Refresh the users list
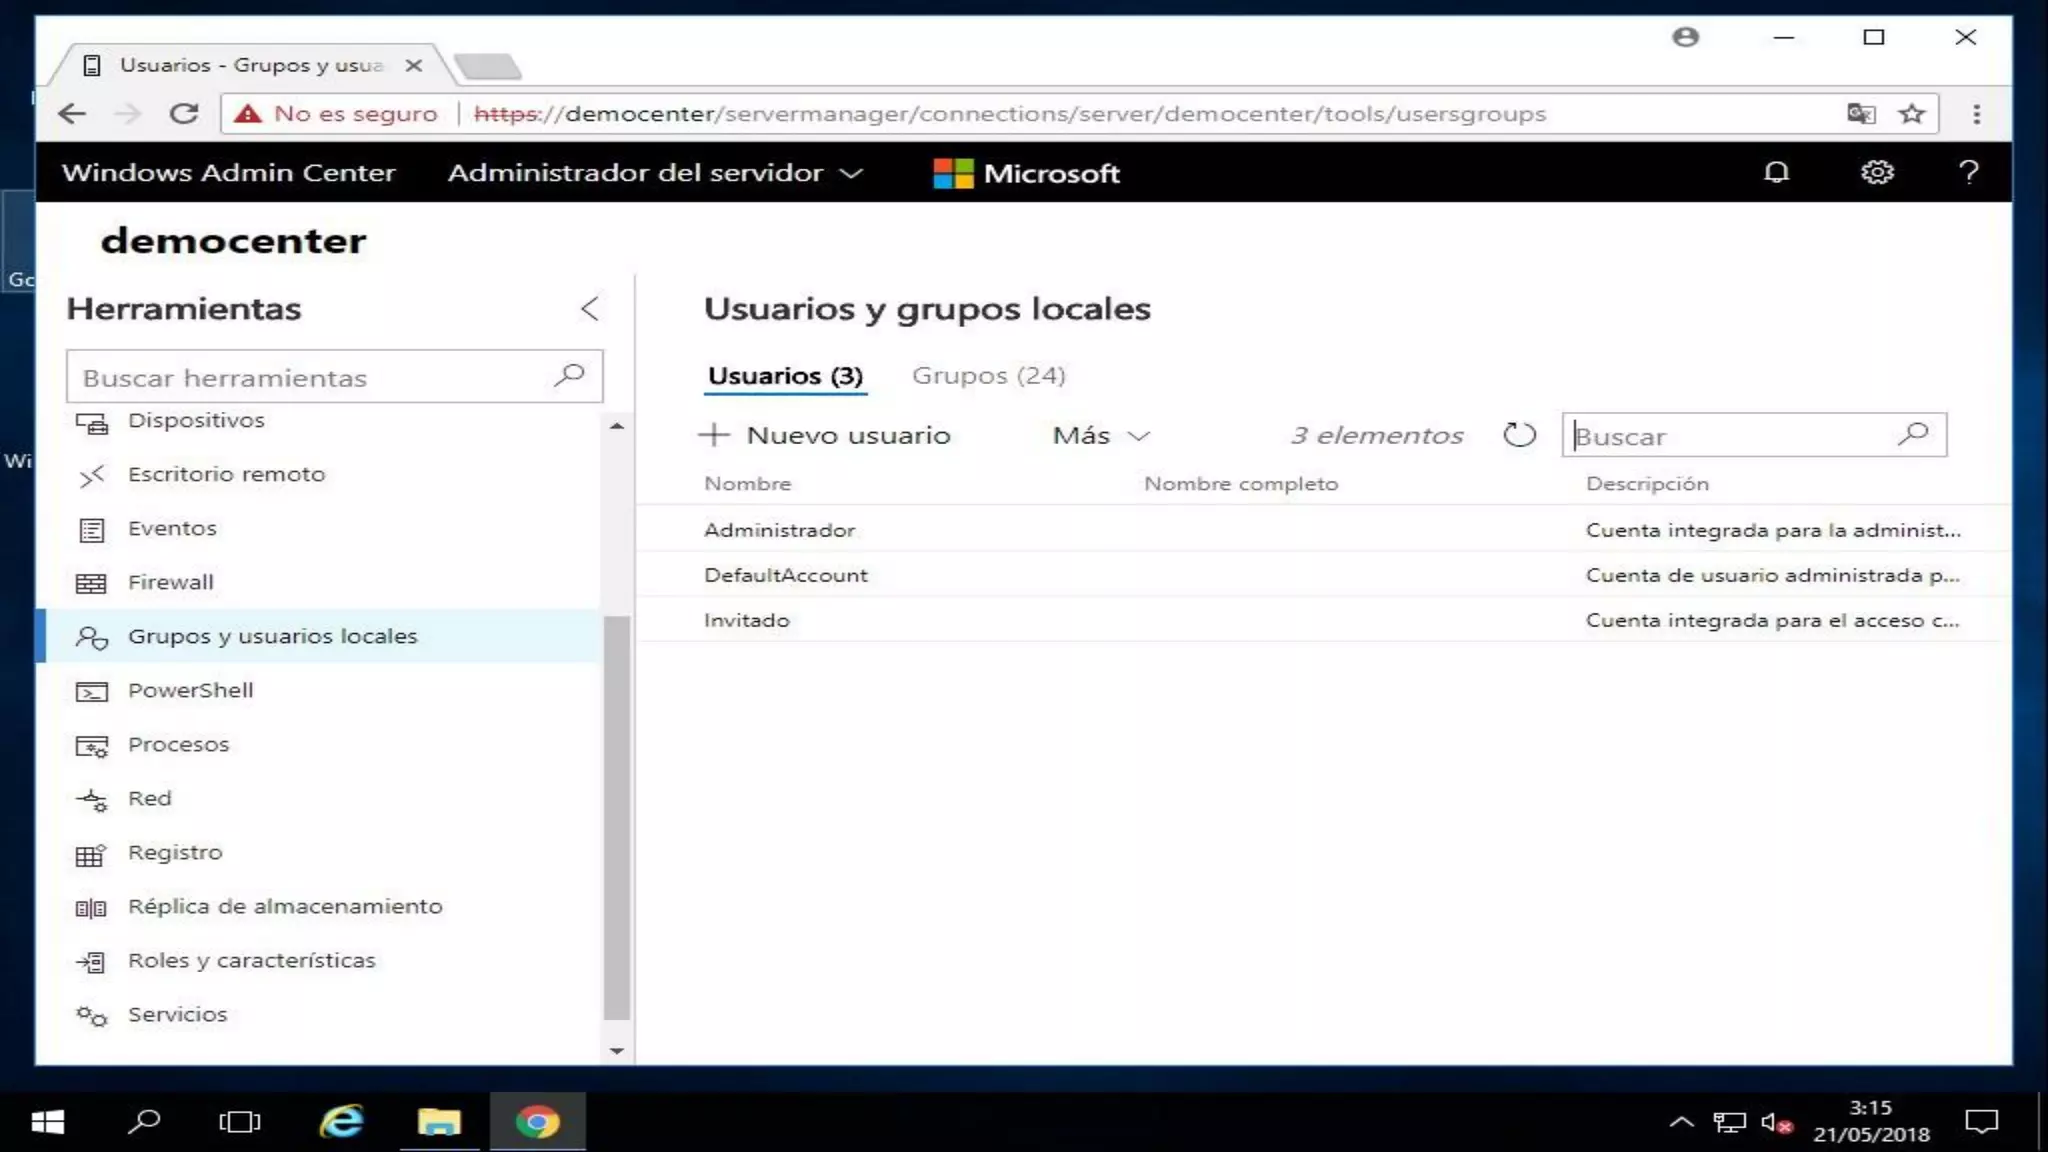2048x1152 pixels. (x=1519, y=435)
